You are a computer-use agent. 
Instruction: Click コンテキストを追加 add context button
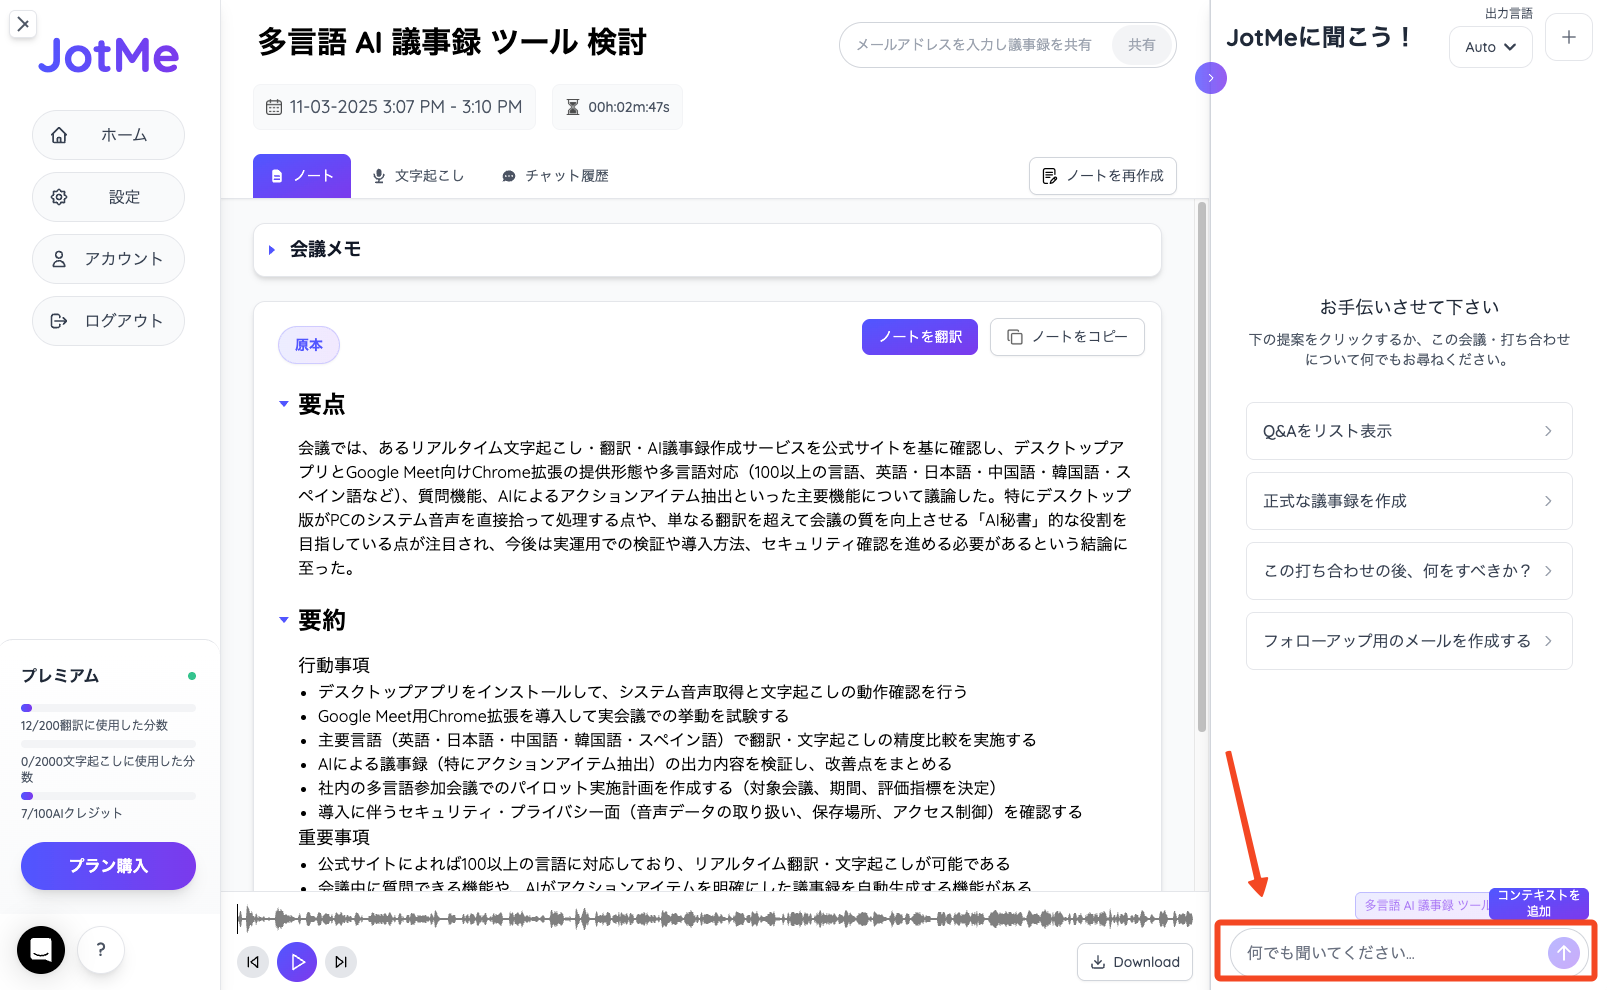point(1539,903)
